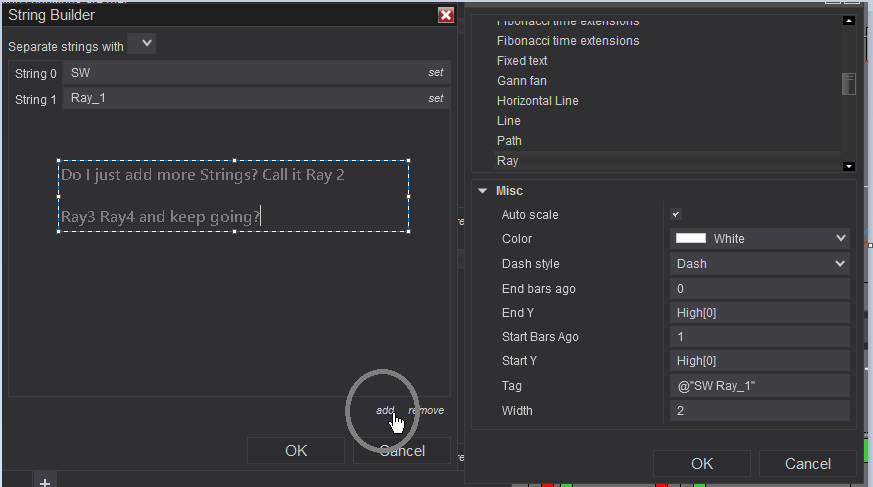
Task: Cancel the Ray properties dialog
Action: (807, 464)
